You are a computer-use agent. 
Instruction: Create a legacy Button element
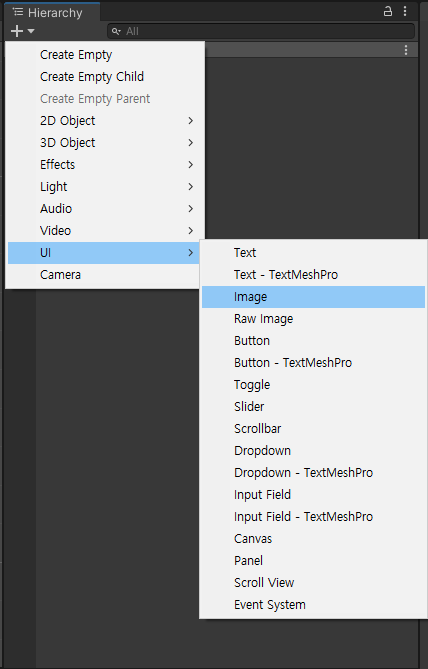pyautogui.click(x=314, y=341)
